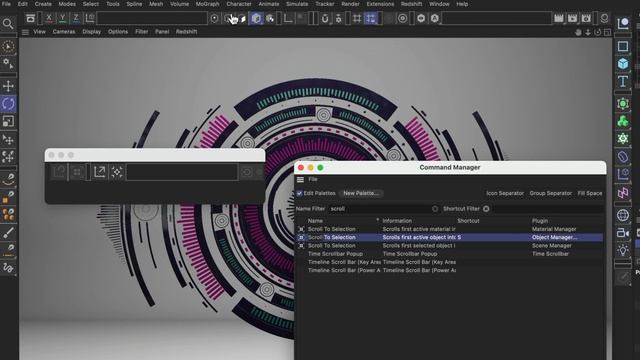Screen dimensions: 640x360
Task: Click Icon Separator button
Action: (505, 193)
